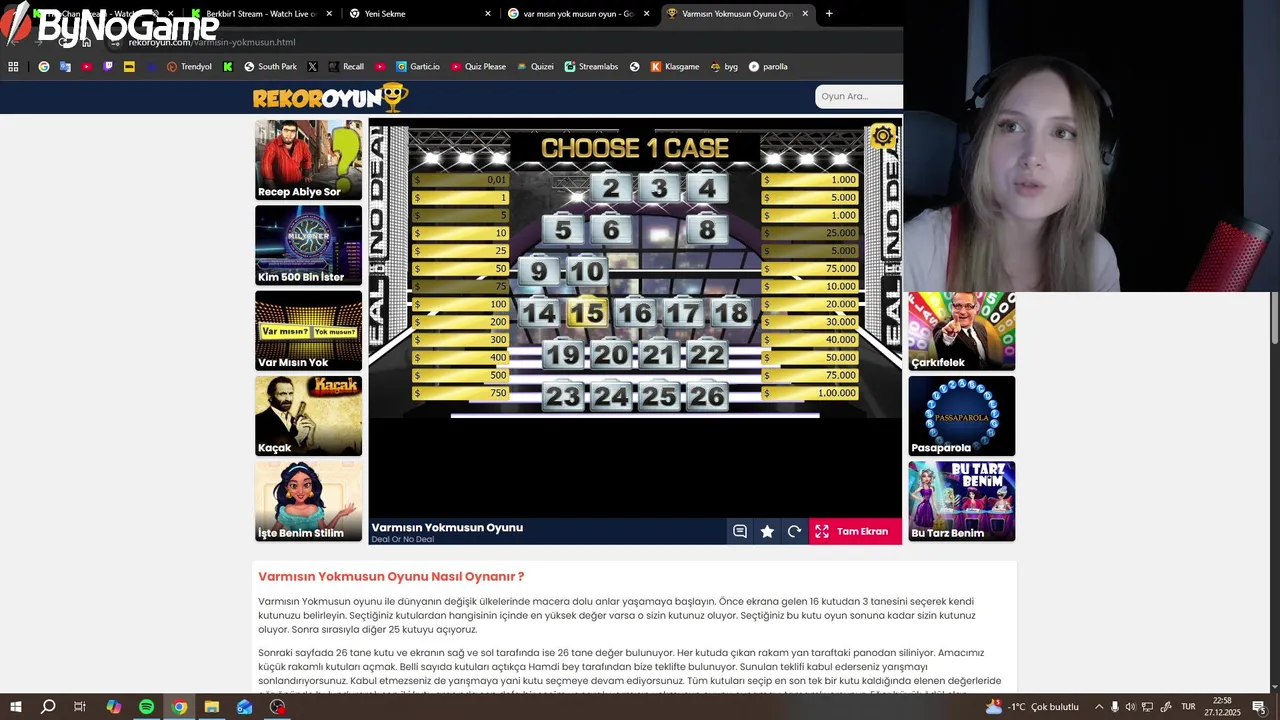This screenshot has width=1280, height=720.
Task: Open the South Park bookmark
Action: click(x=270, y=67)
